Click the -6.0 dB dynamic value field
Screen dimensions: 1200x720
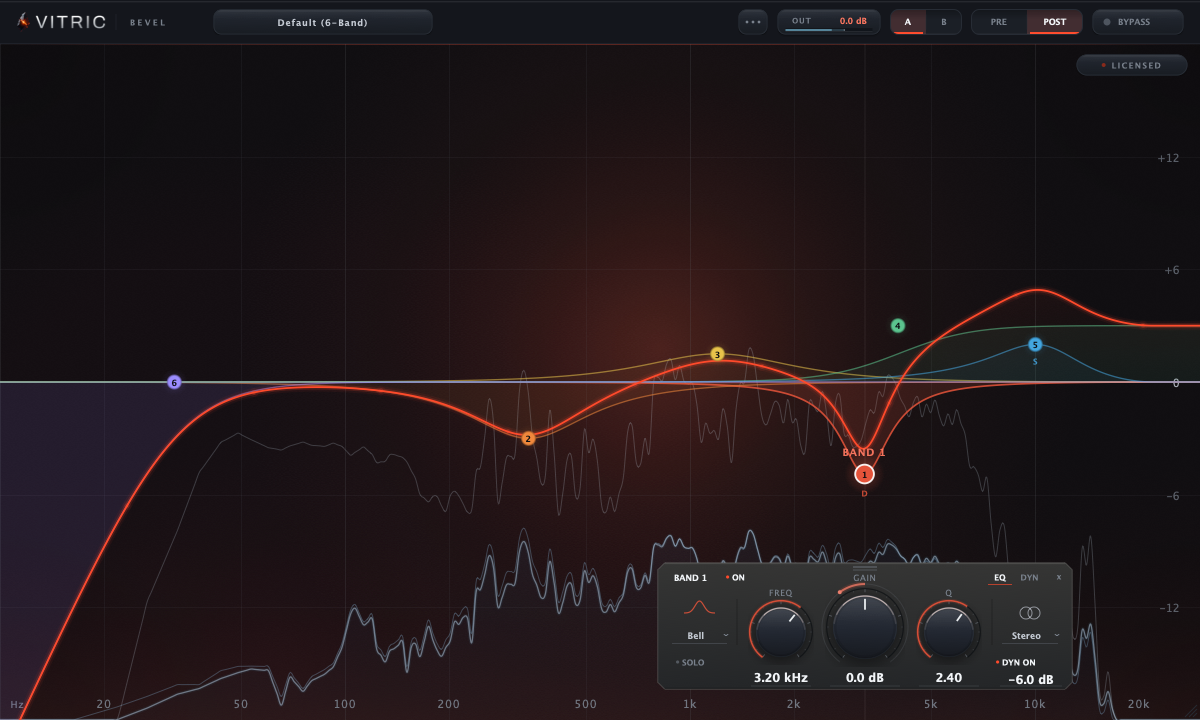[x=1030, y=680]
